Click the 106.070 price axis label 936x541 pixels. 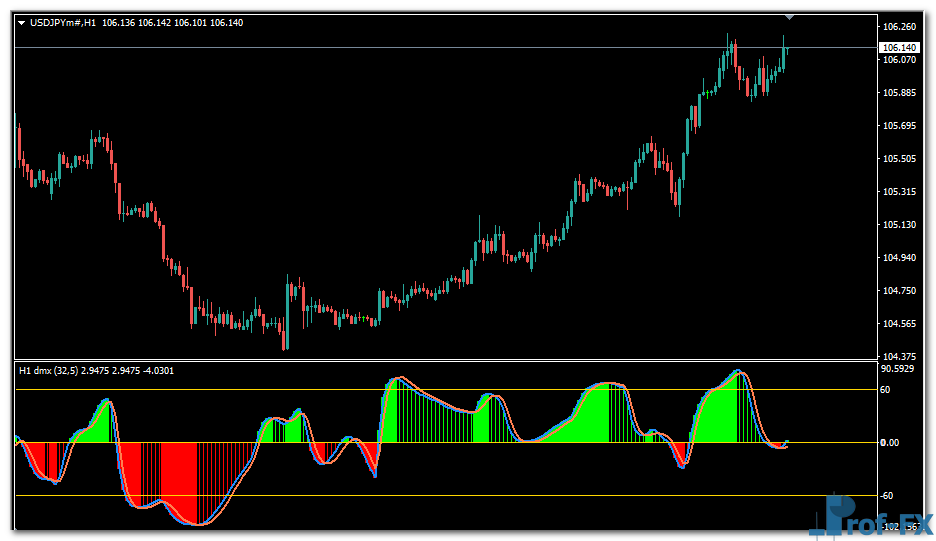(x=899, y=60)
